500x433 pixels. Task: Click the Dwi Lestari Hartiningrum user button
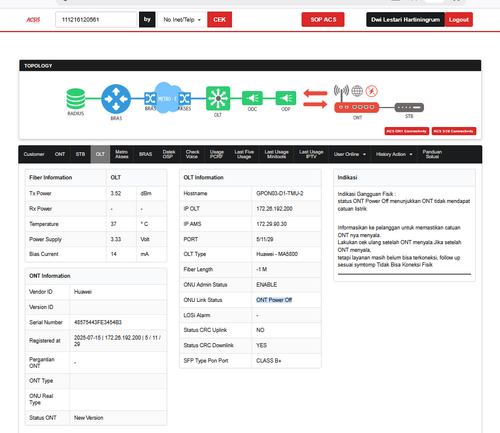tap(405, 20)
